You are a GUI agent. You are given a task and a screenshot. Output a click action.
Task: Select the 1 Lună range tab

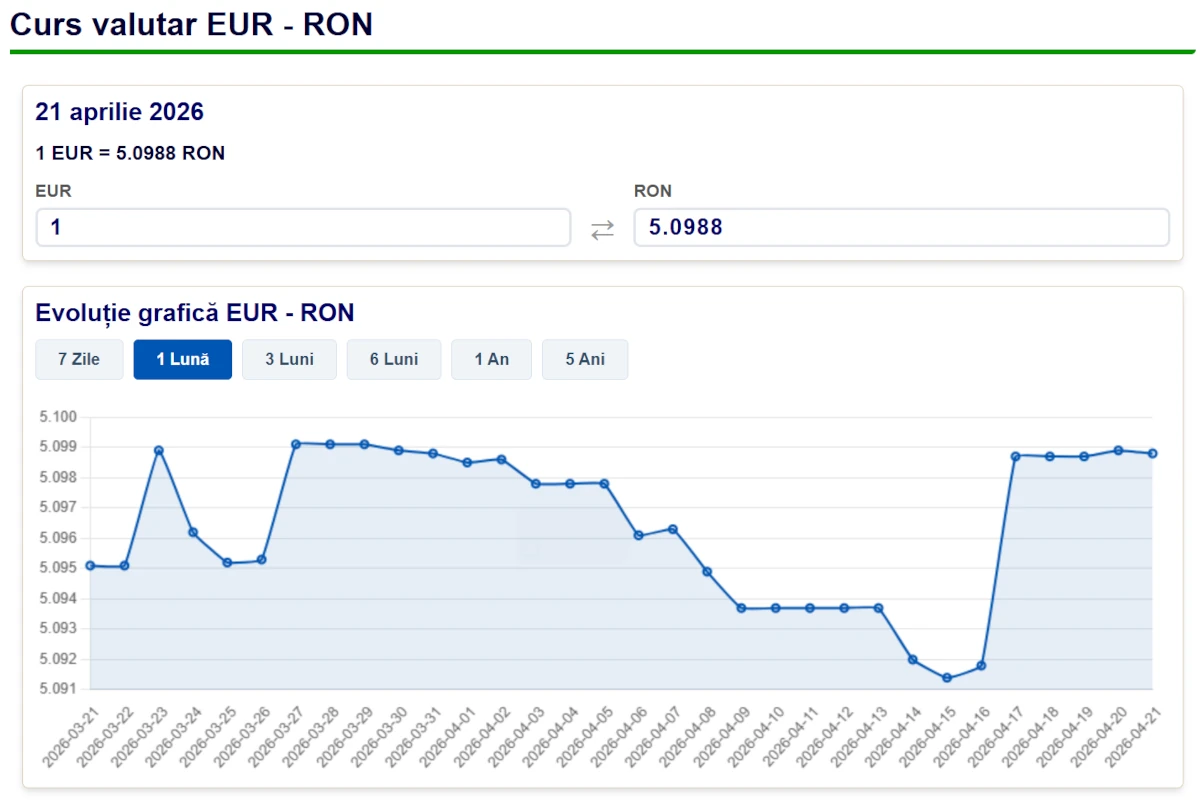[x=183, y=360]
